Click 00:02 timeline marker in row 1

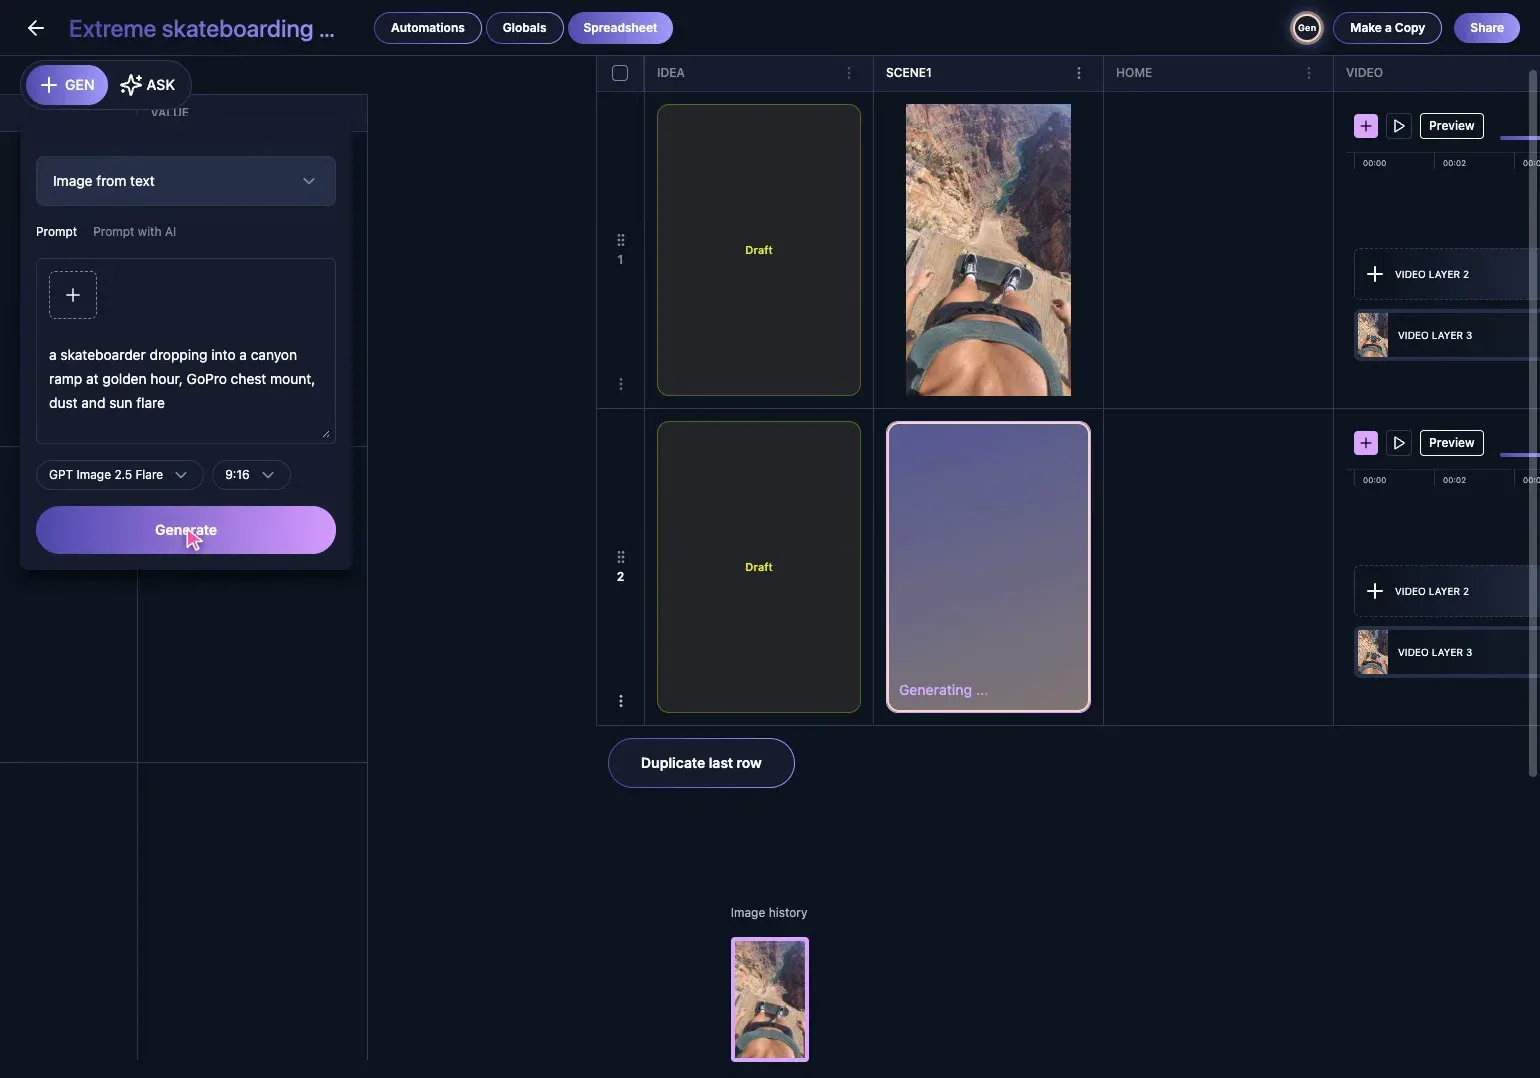[1454, 163]
